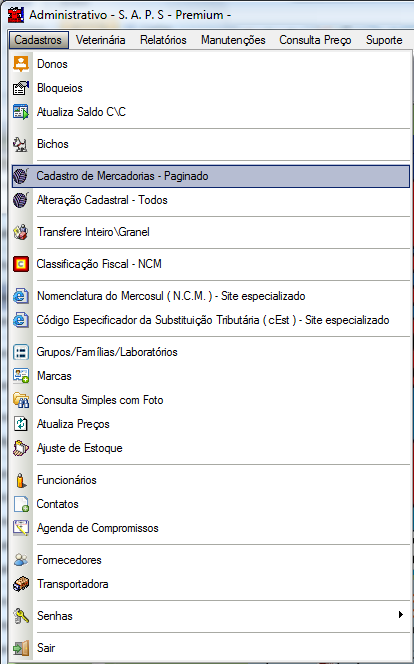The image size is (414, 664).
Task: Expand the Senhas submenu arrow
Action: point(400,615)
